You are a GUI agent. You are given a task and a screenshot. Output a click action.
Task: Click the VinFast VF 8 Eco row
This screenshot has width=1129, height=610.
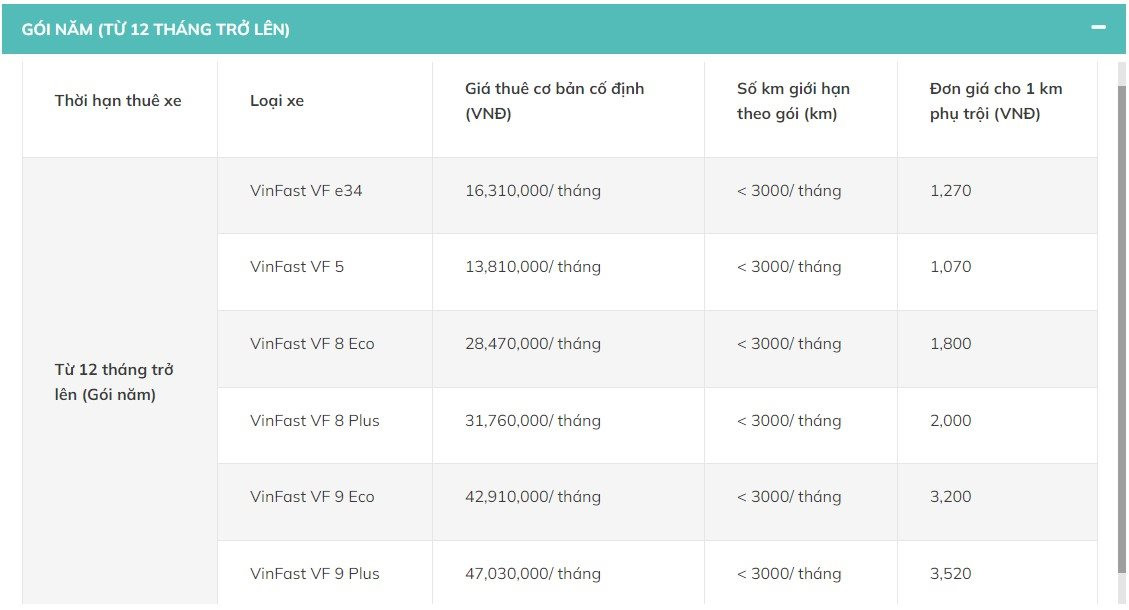tap(313, 343)
